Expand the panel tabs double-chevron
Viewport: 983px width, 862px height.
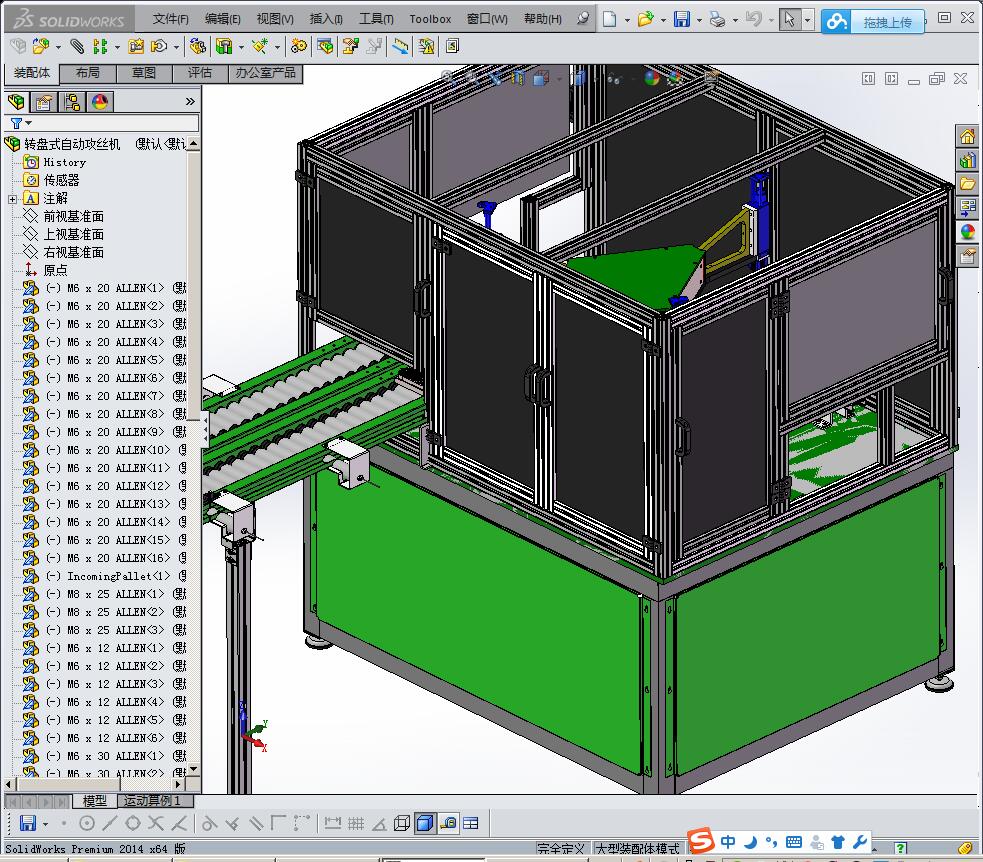[x=190, y=102]
